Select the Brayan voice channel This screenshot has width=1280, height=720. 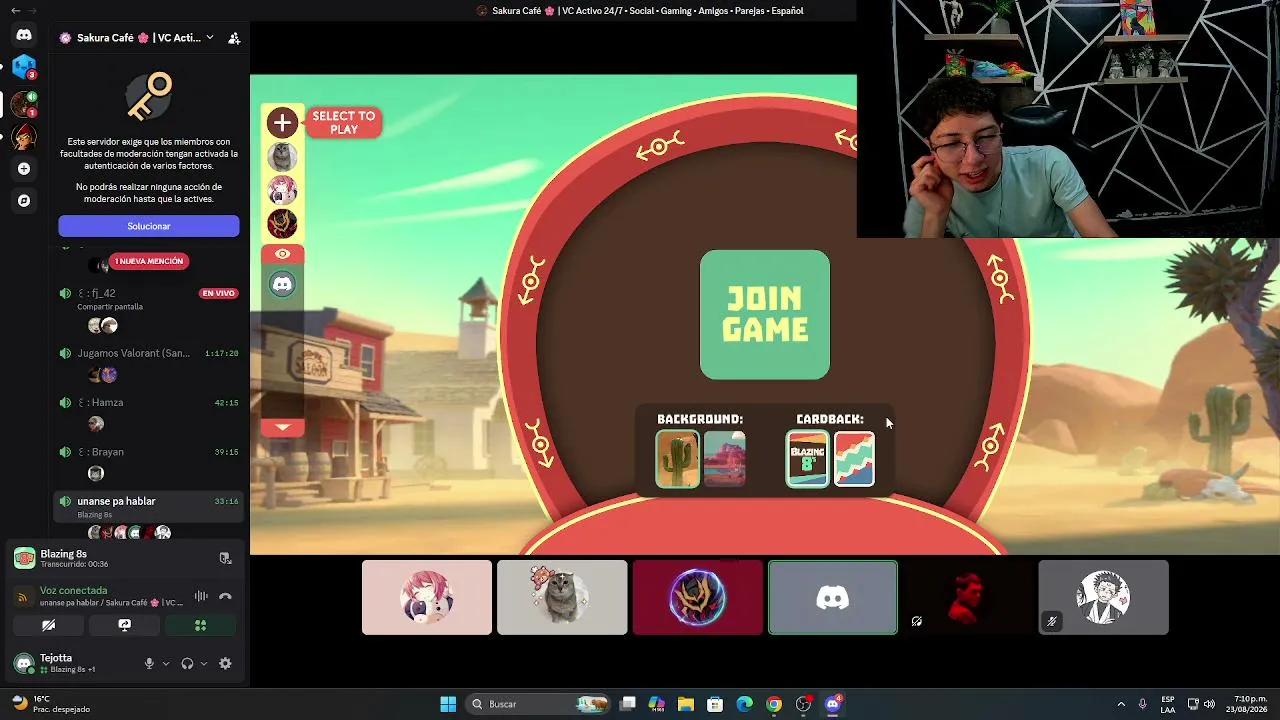(148, 452)
